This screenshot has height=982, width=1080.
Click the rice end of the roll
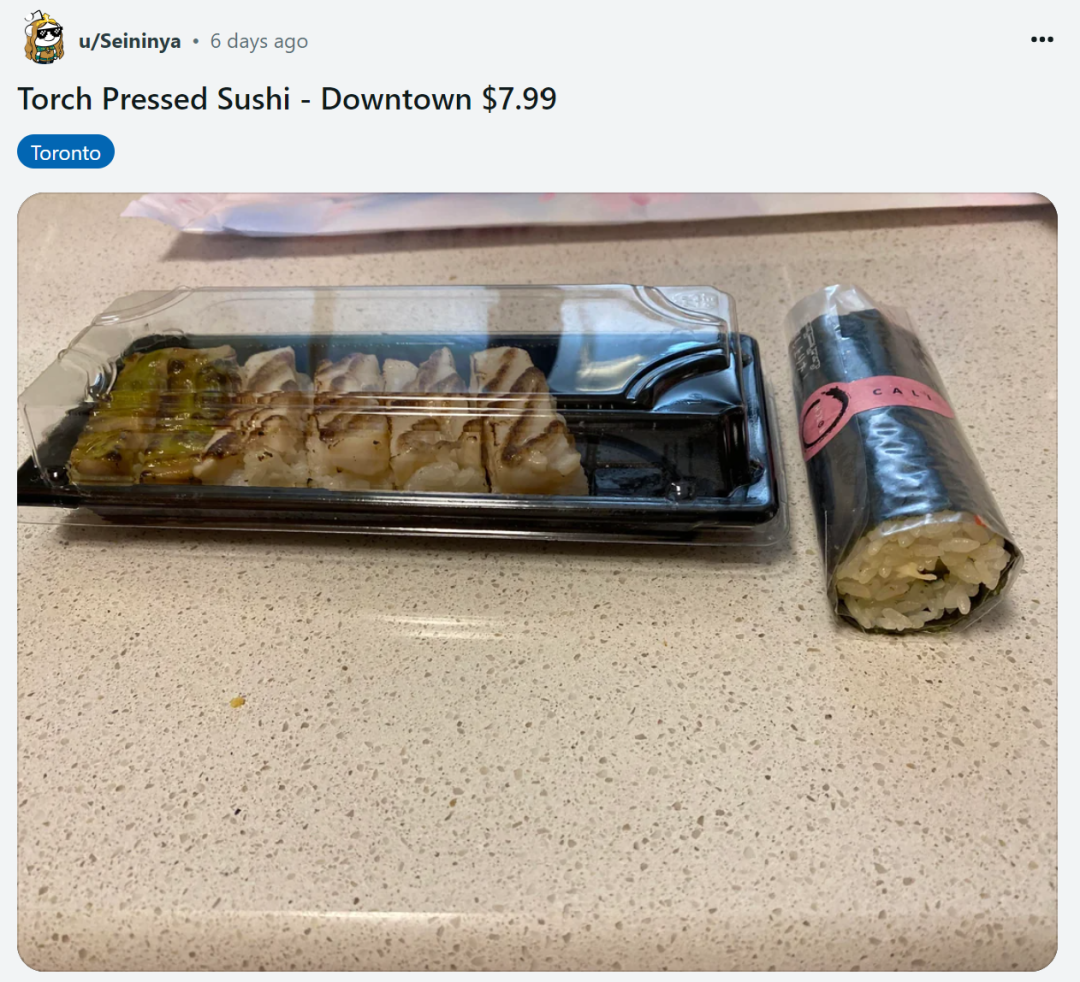click(922, 573)
